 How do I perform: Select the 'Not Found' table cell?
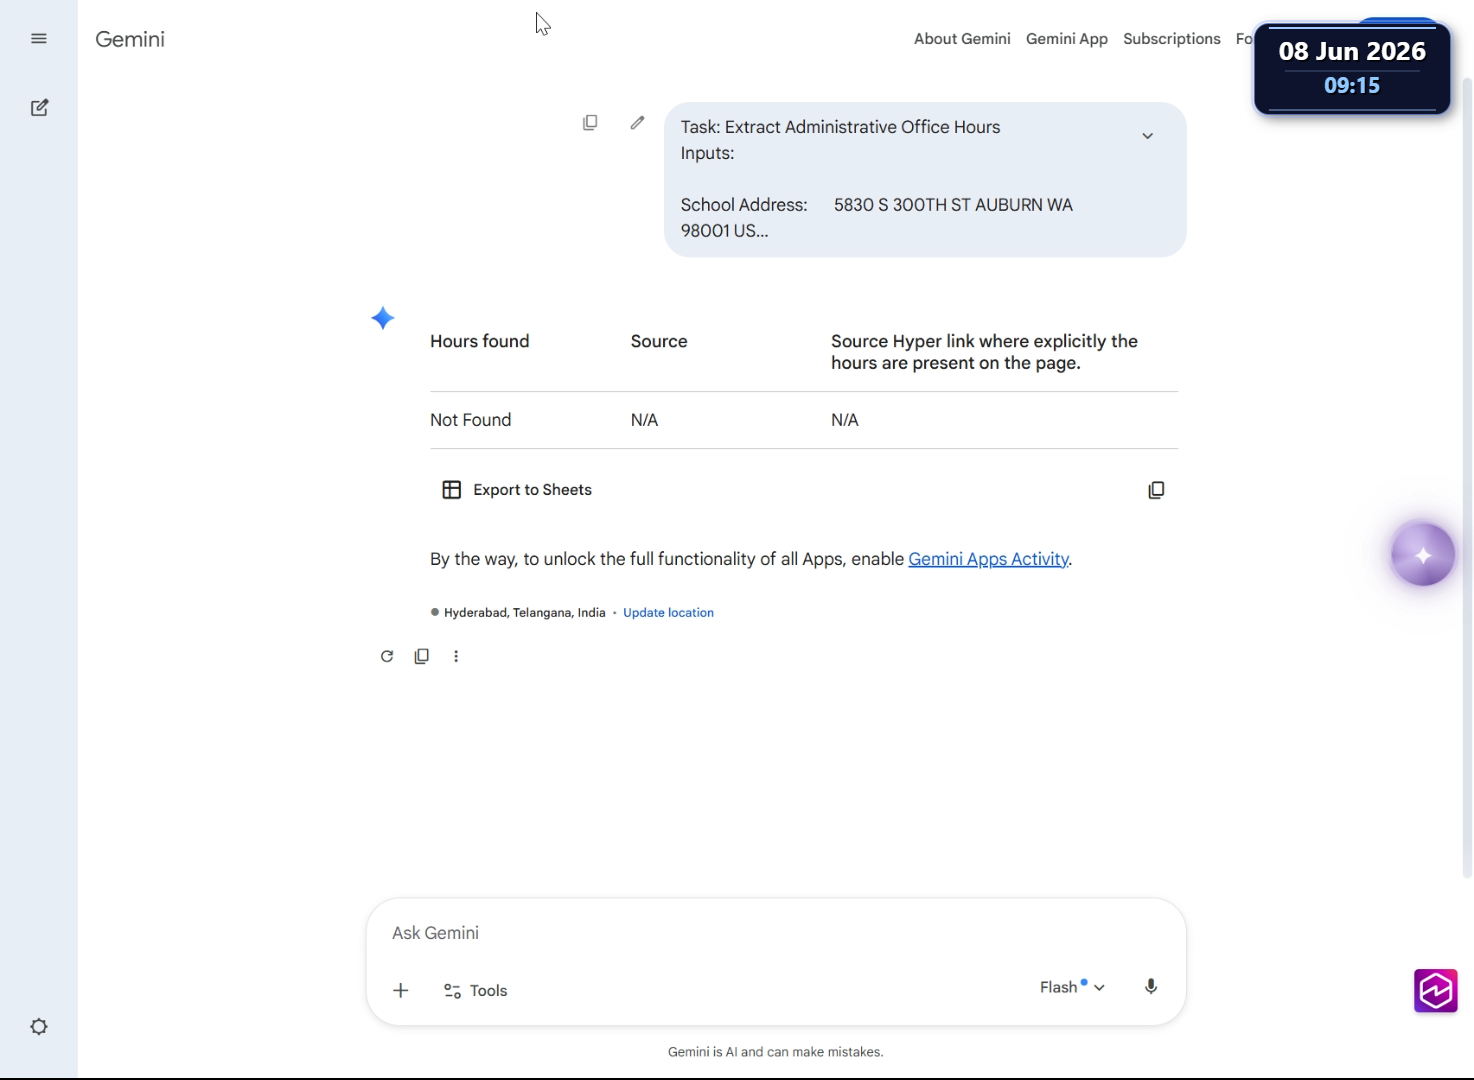[471, 420]
